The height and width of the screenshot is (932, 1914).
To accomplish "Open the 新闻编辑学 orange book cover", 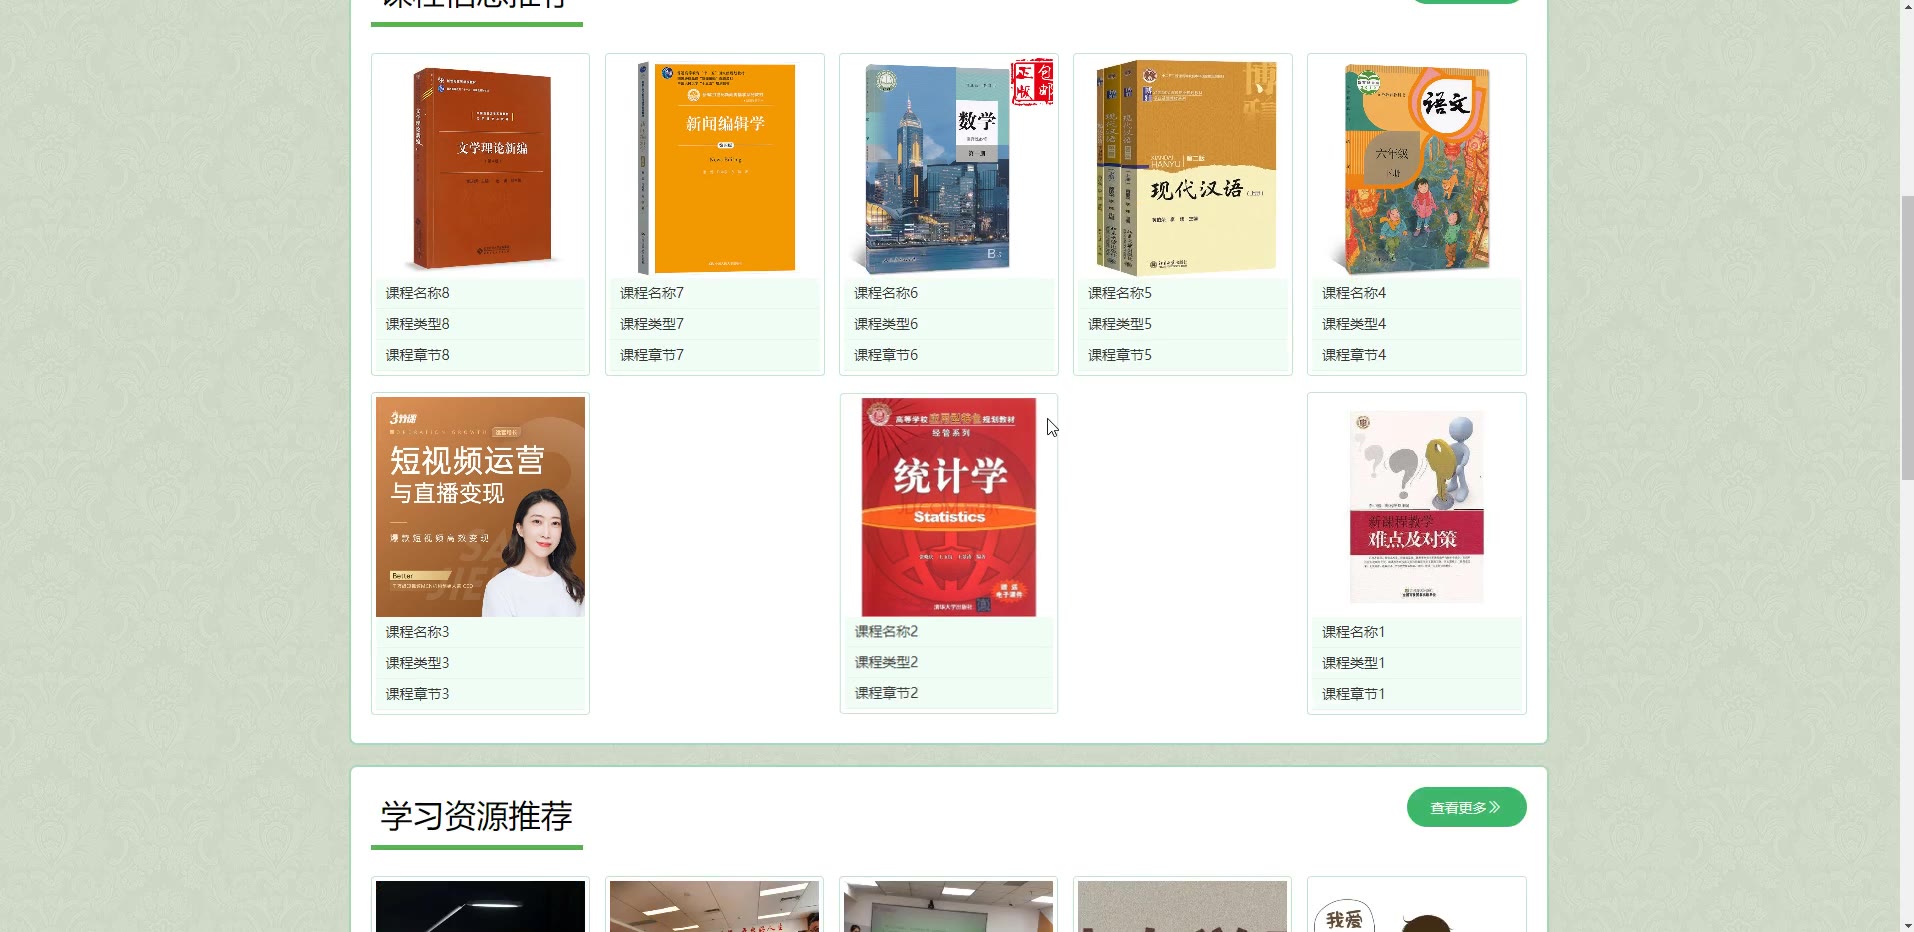I will pos(715,167).
